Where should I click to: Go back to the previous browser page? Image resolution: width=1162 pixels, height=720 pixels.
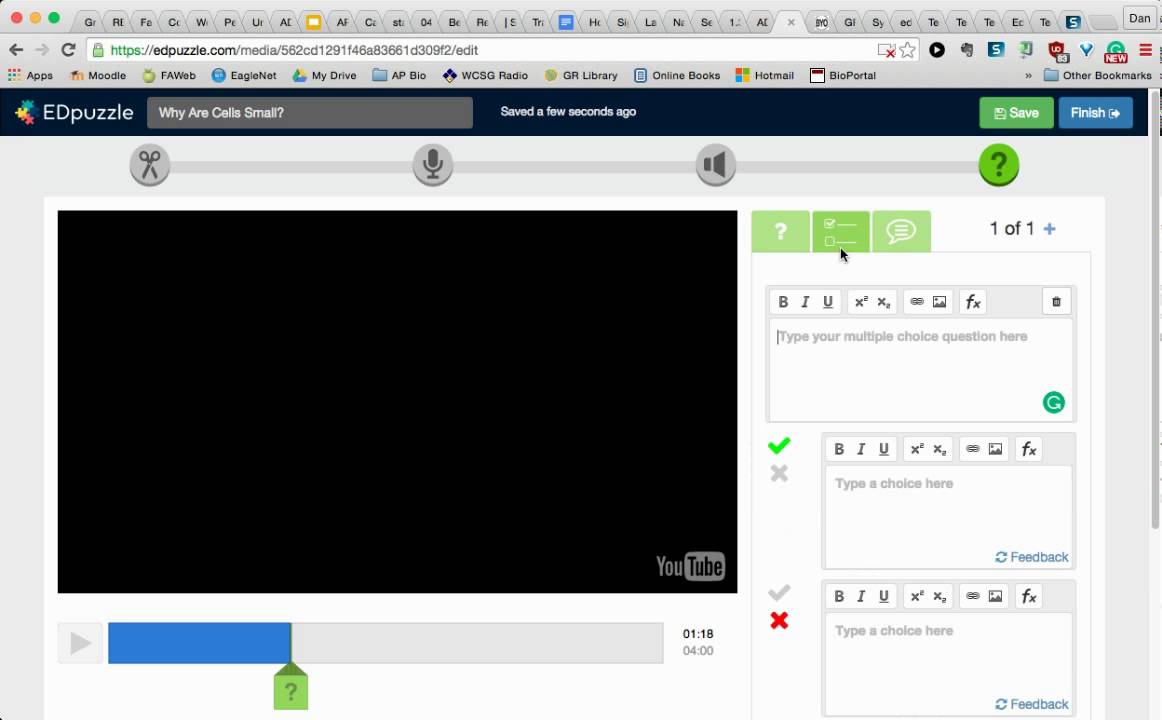16,50
